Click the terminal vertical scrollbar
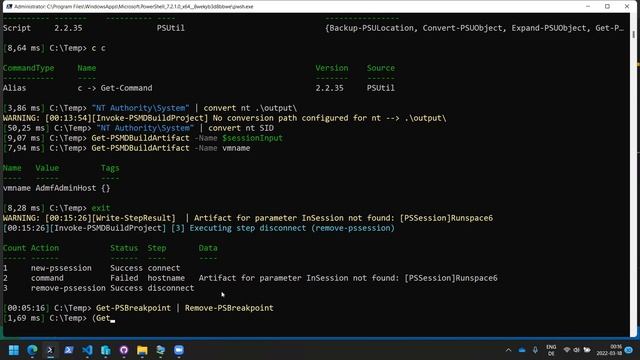This screenshot has width=640, height=360. [x=633, y=174]
